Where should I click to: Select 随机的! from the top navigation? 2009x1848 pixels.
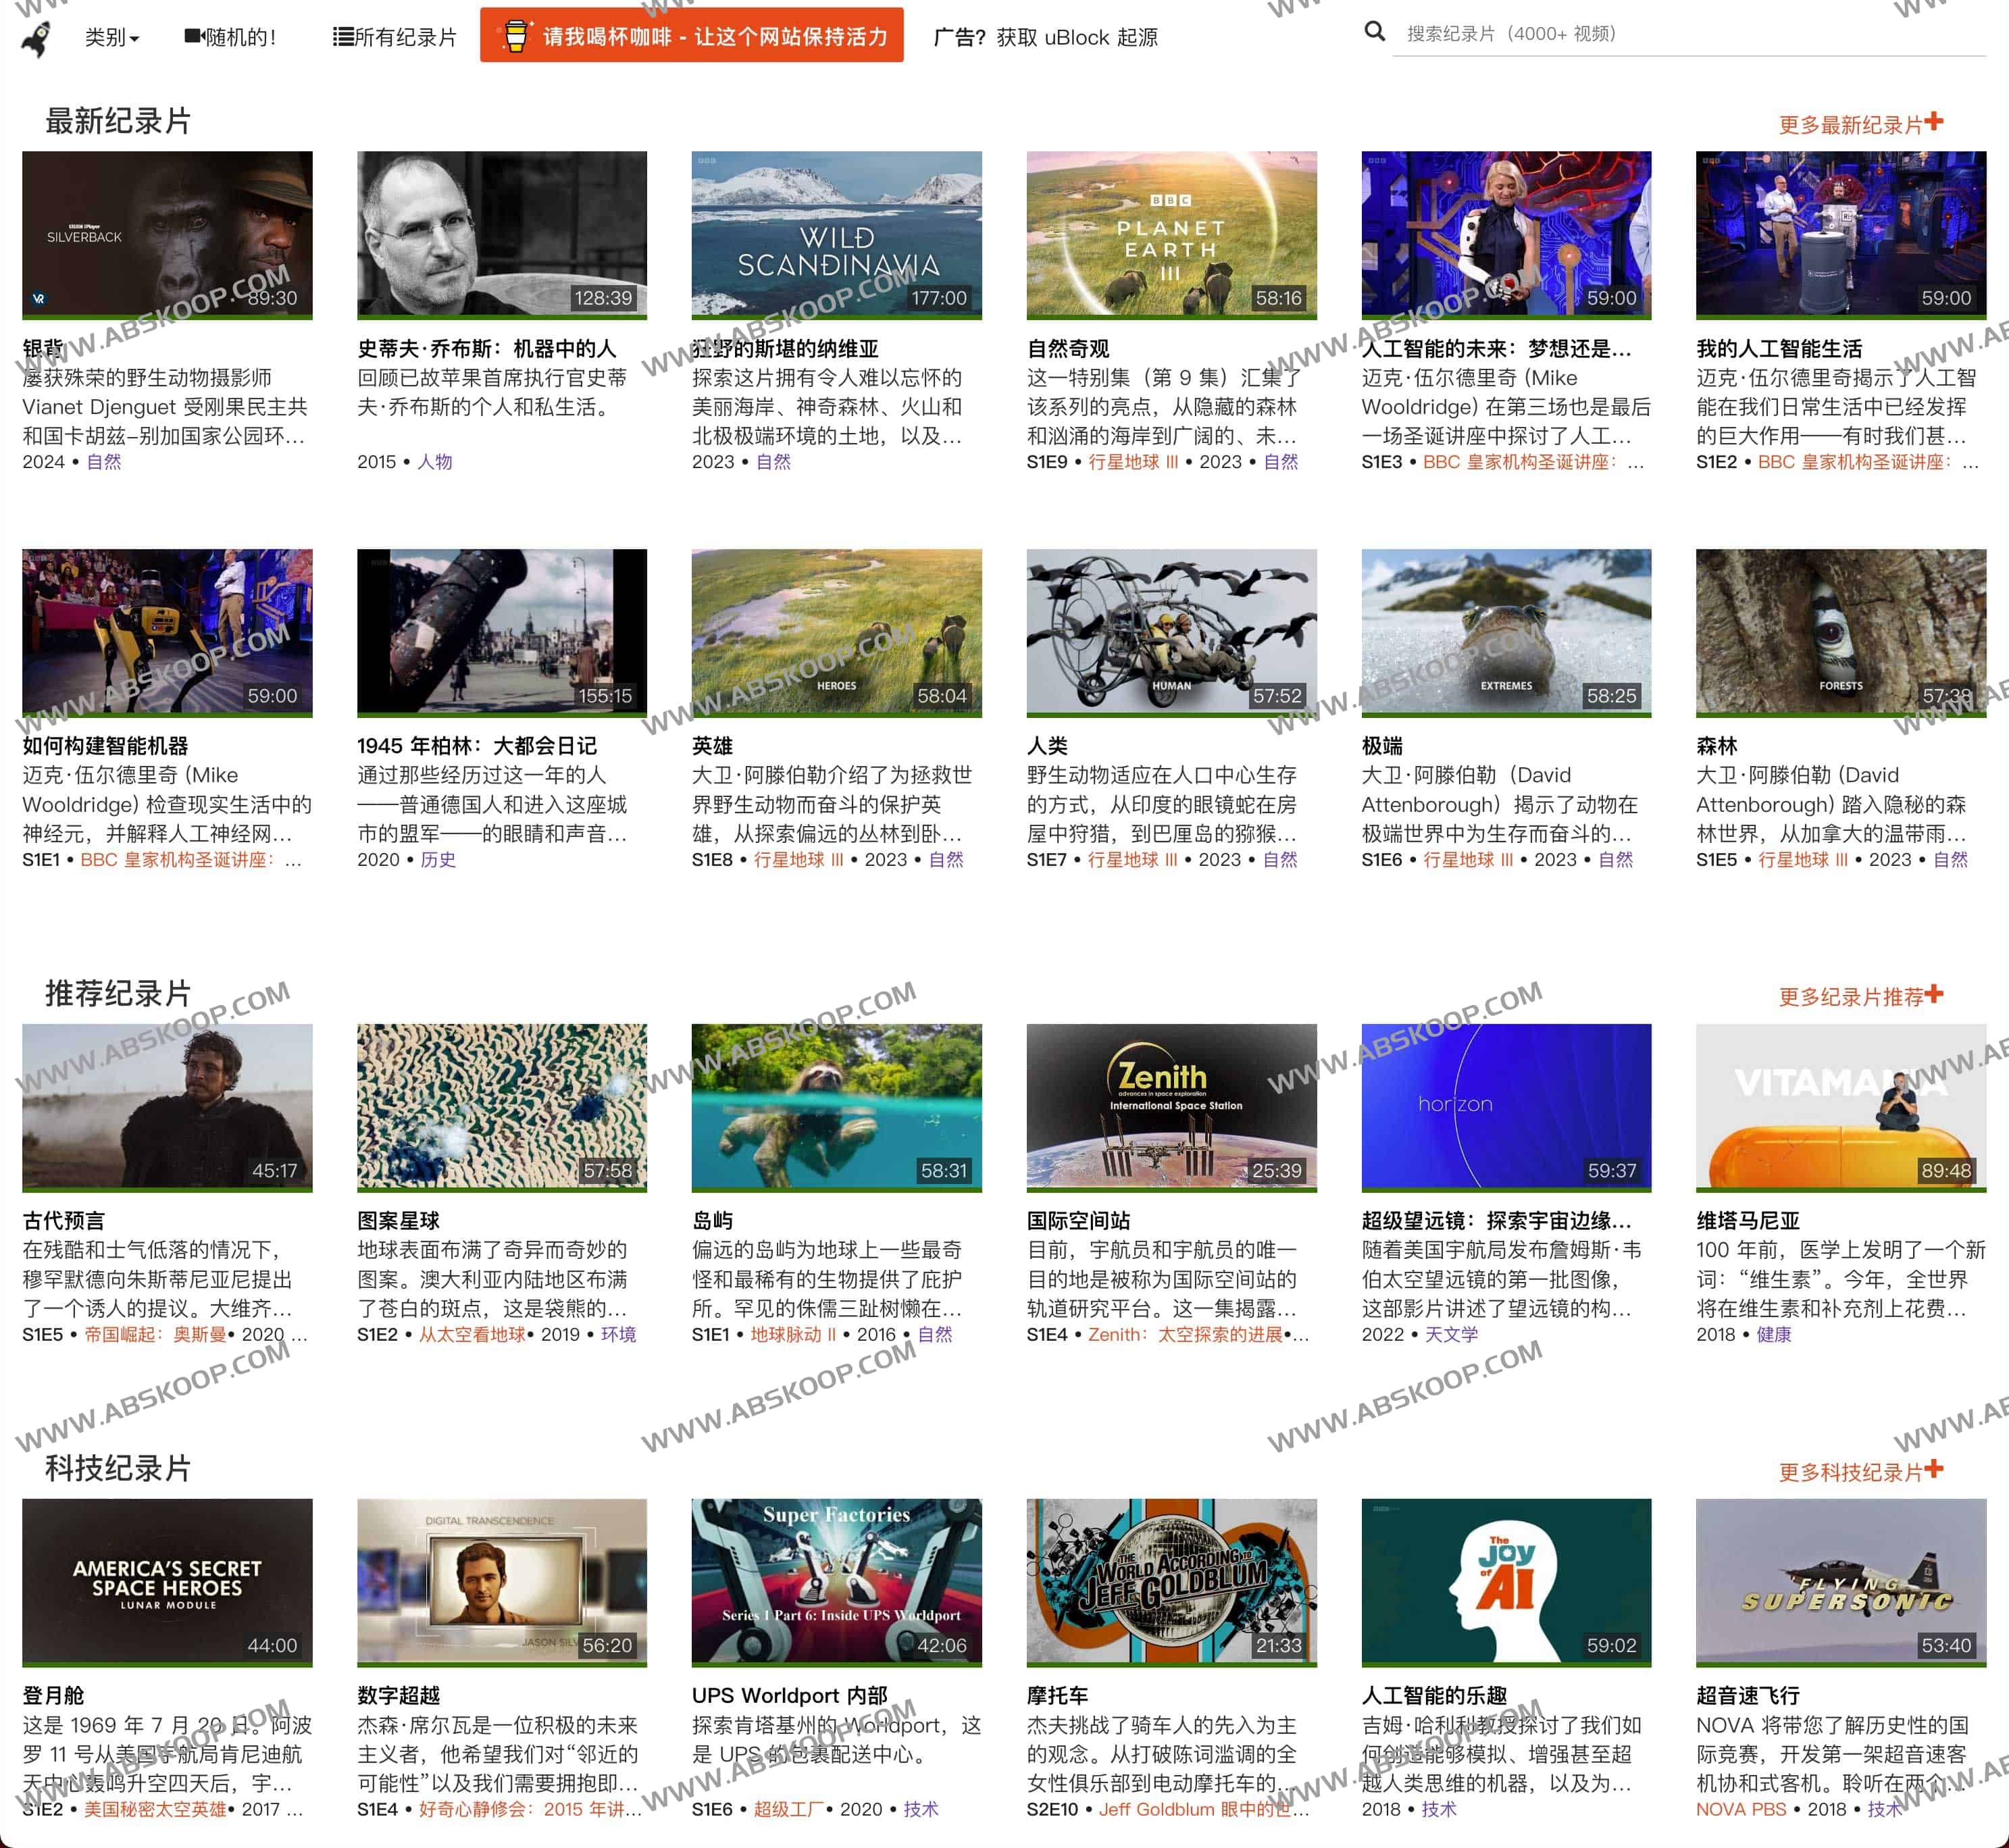pos(240,36)
